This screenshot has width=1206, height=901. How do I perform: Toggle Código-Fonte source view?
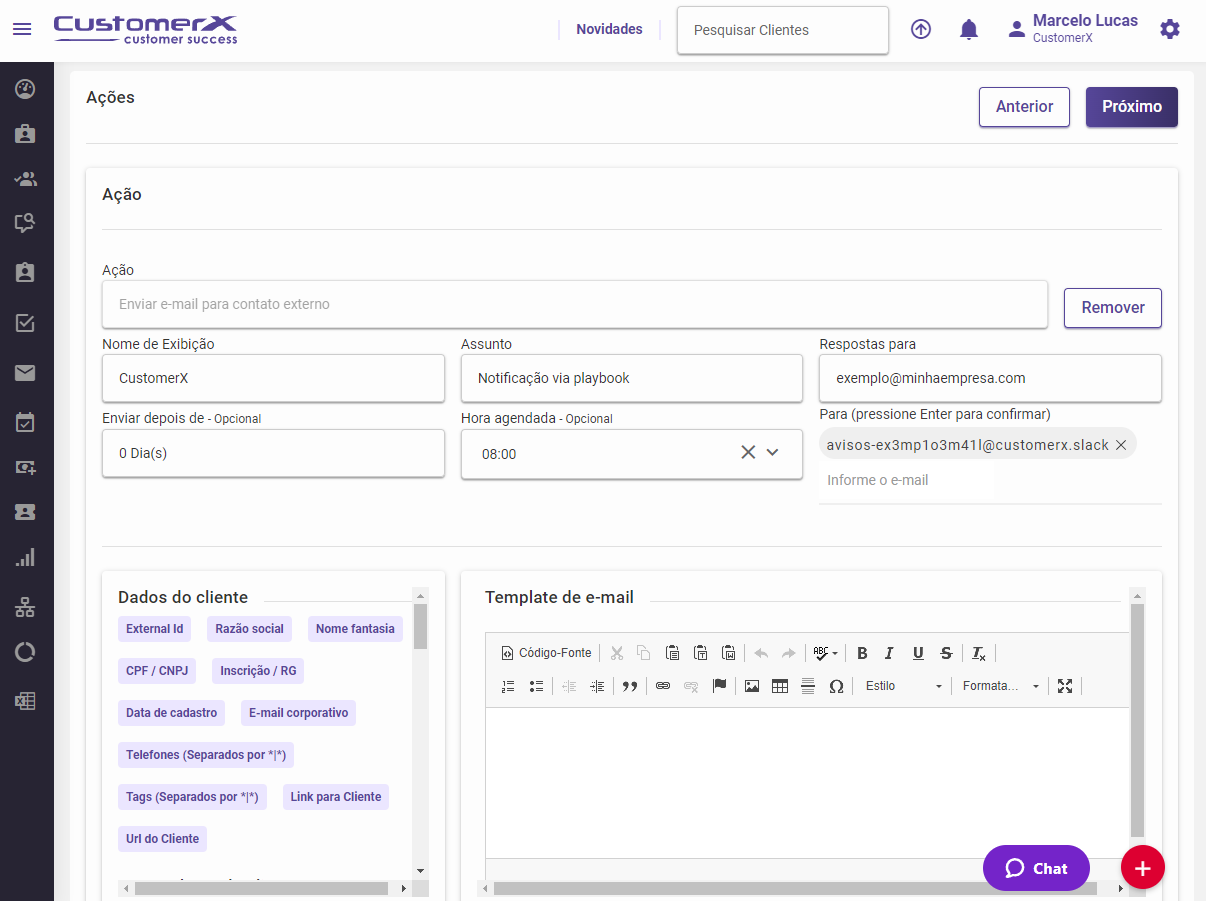[546, 653]
